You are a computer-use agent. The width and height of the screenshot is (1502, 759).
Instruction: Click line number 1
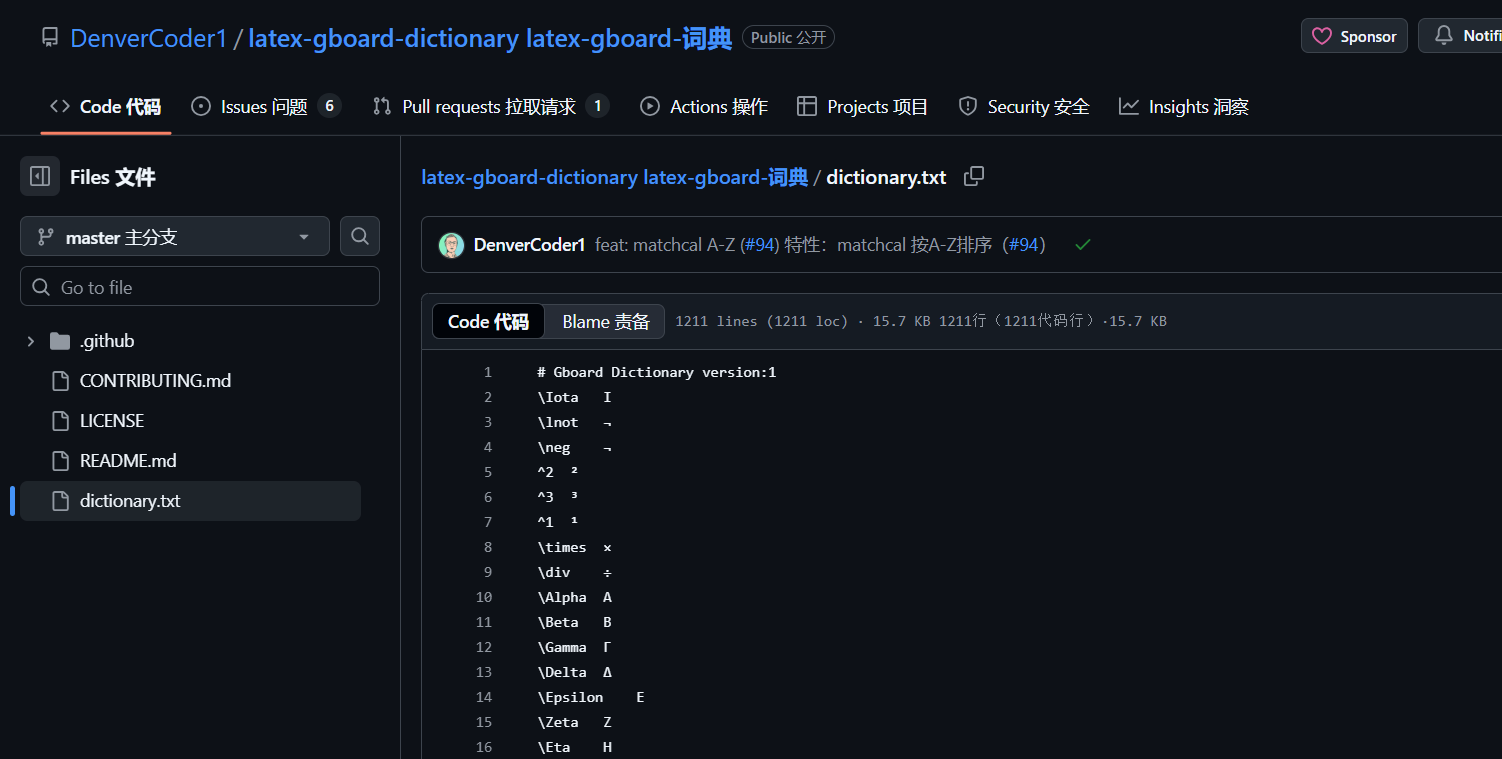[488, 372]
